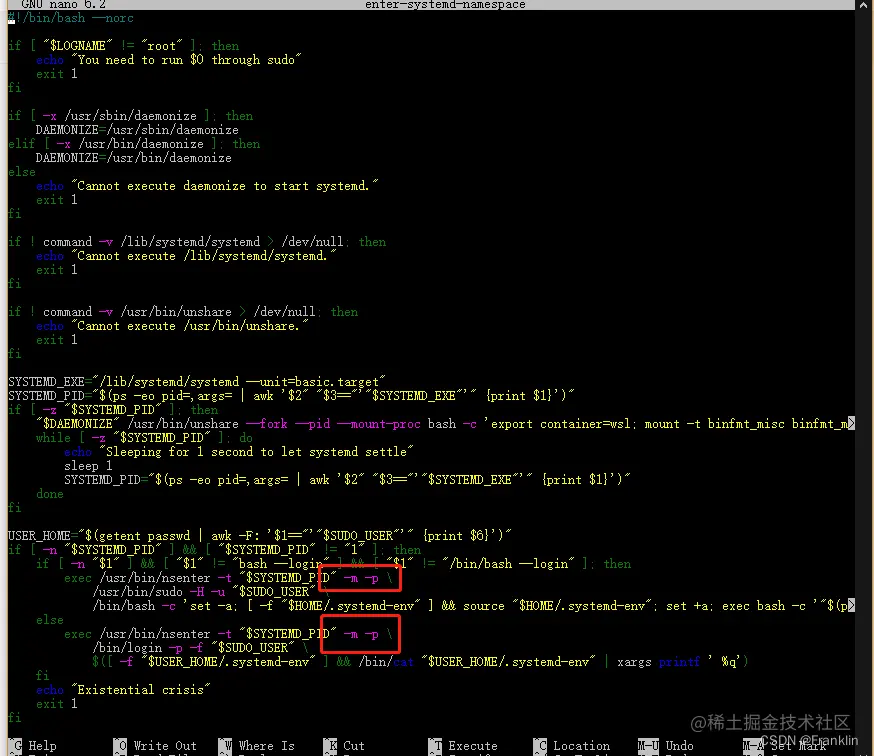Click the "Sleeping for 1 second to let systemd settle" line
Image resolution: width=874 pixels, height=756 pixels.
point(239,452)
